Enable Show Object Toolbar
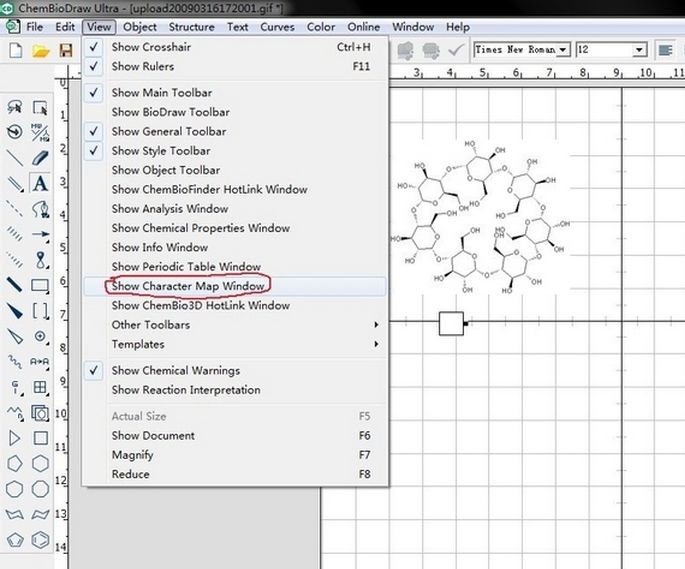The image size is (685, 569). [235, 170]
